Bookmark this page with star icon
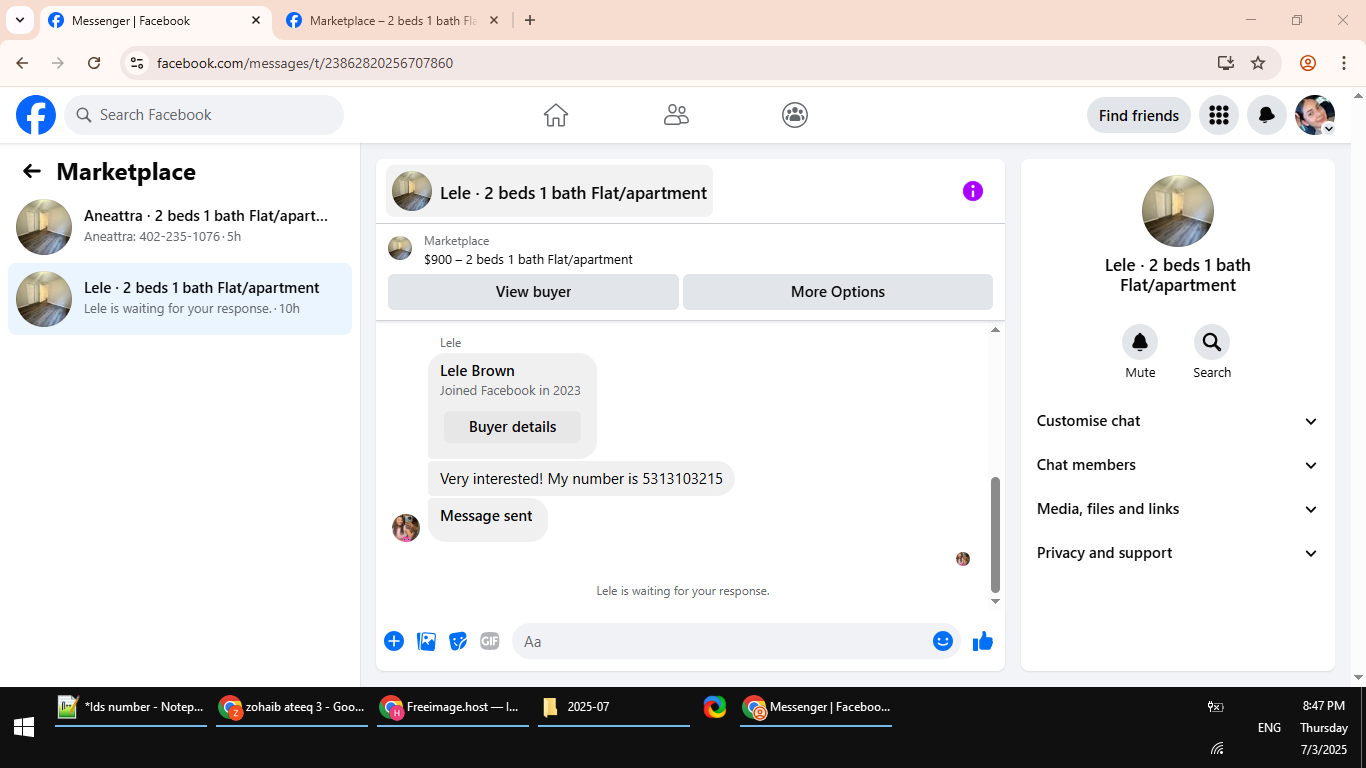This screenshot has height=768, width=1366. pos(1258,63)
